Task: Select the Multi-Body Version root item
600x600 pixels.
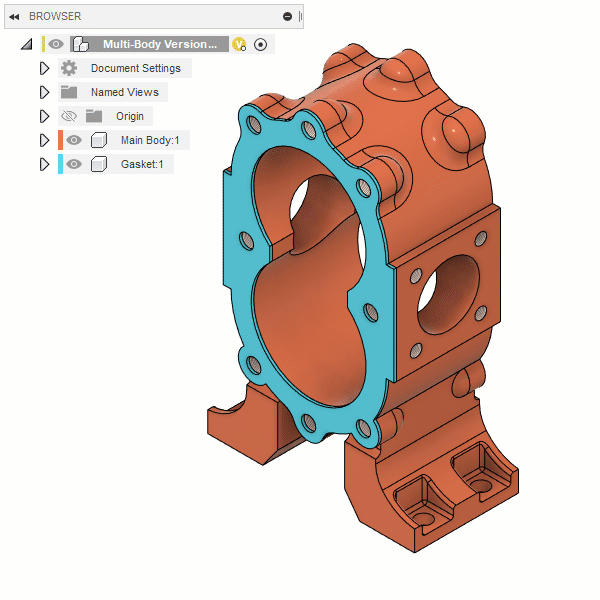Action: coord(160,44)
